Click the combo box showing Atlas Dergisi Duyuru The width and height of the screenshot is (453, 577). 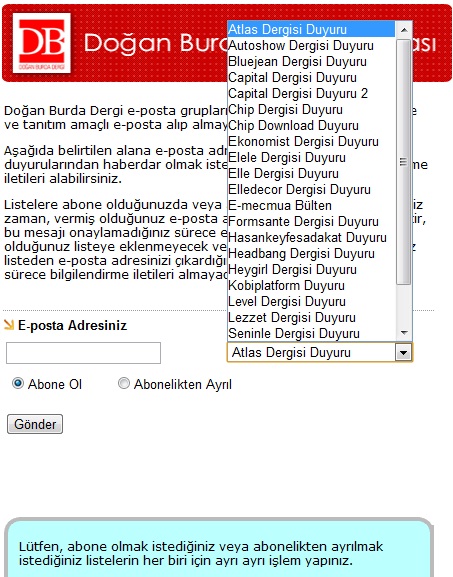click(320, 353)
